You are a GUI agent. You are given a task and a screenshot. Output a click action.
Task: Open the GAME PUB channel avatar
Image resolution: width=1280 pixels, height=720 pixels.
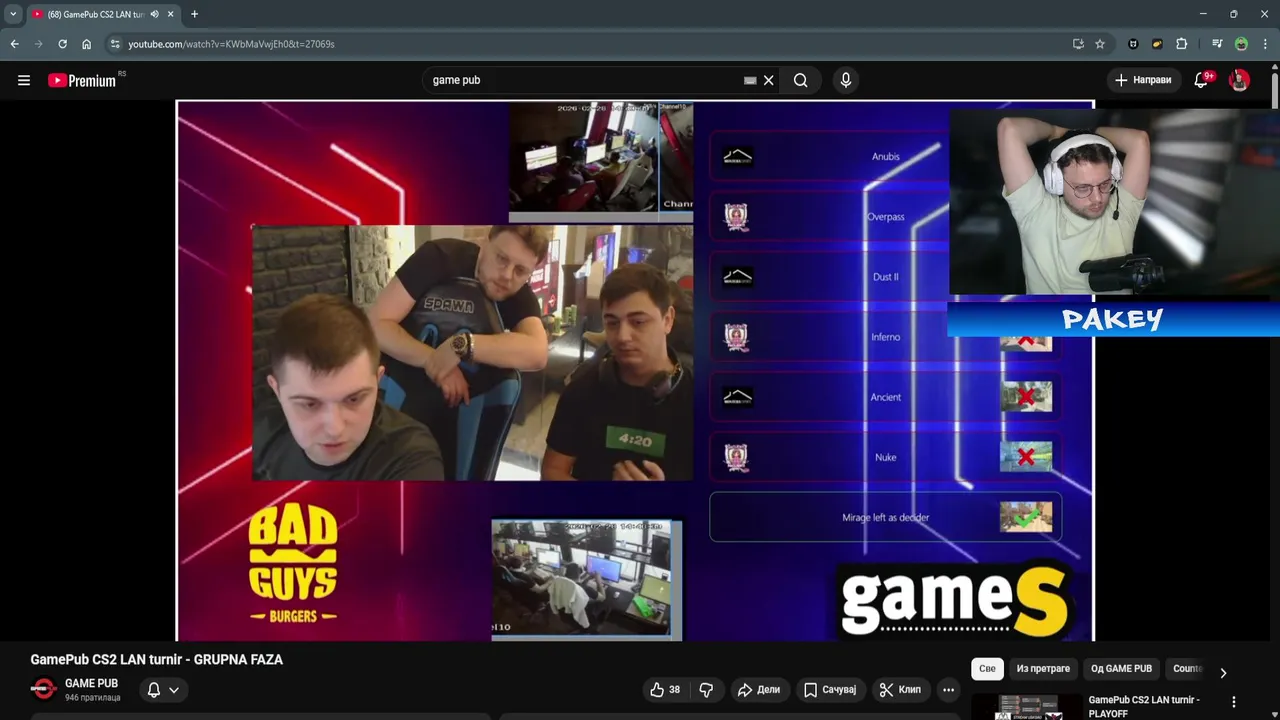click(43, 689)
